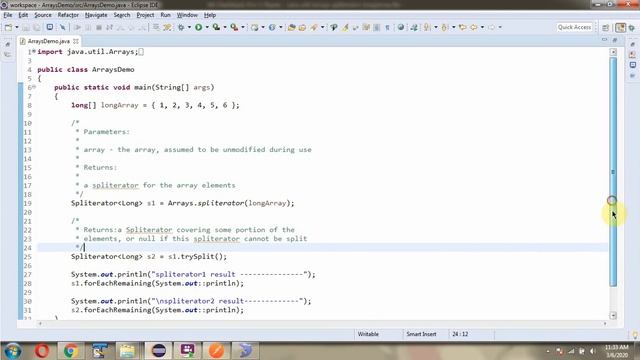Click the Open Task icon
Viewport: 640px width, 360px height.
coord(302,27)
